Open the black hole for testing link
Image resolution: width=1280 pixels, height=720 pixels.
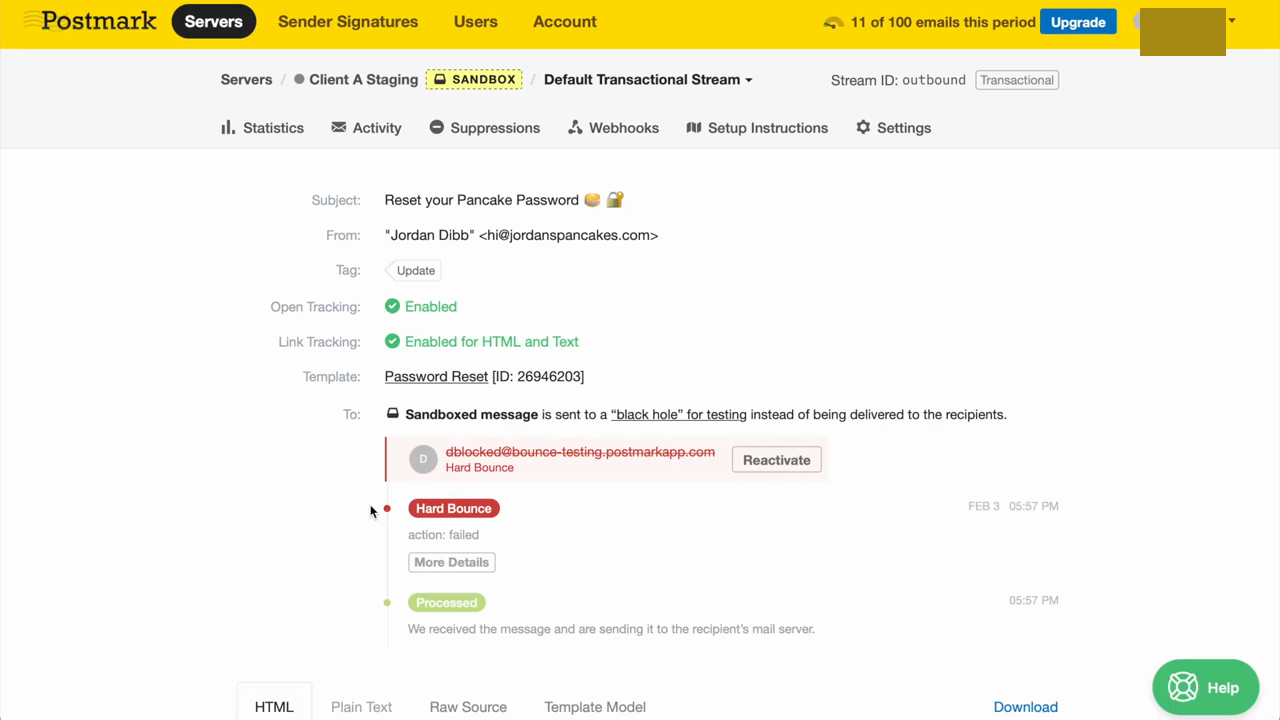679,414
